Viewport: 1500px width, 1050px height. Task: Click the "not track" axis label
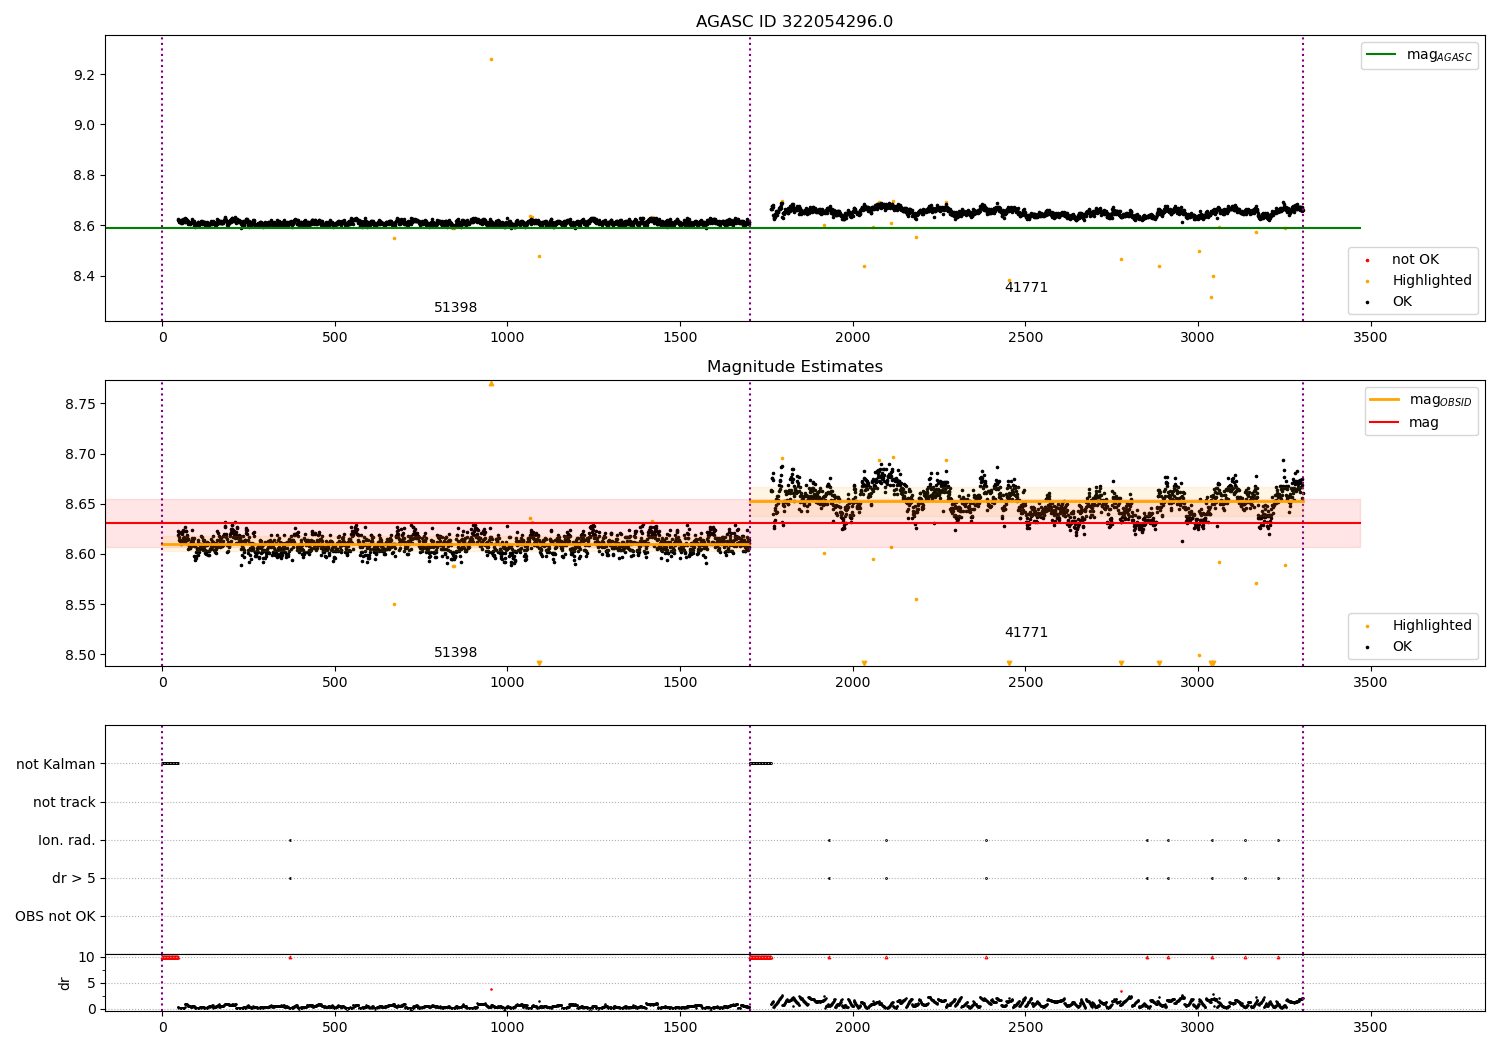coord(64,802)
